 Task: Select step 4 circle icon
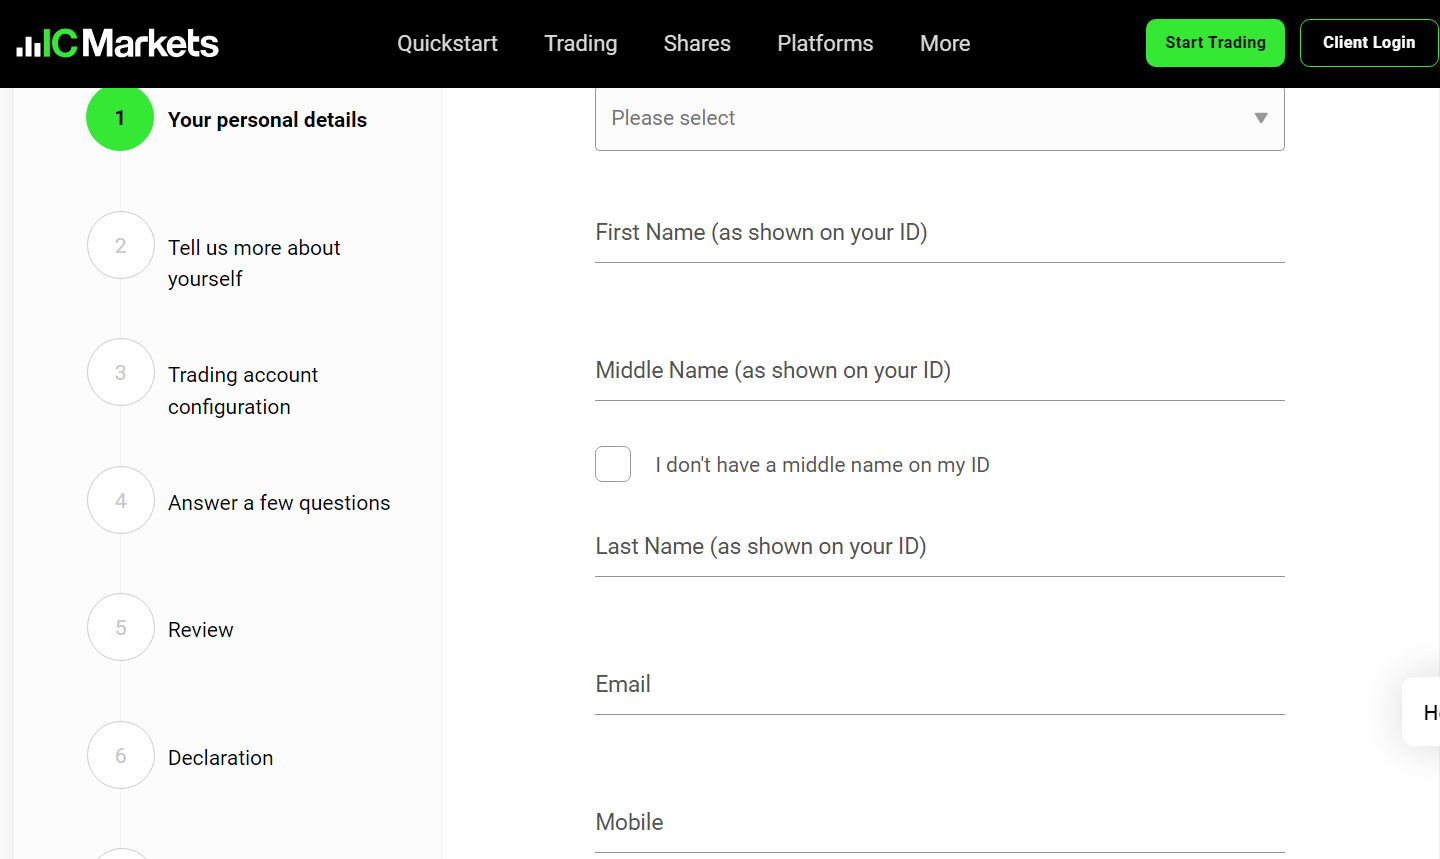(120, 500)
